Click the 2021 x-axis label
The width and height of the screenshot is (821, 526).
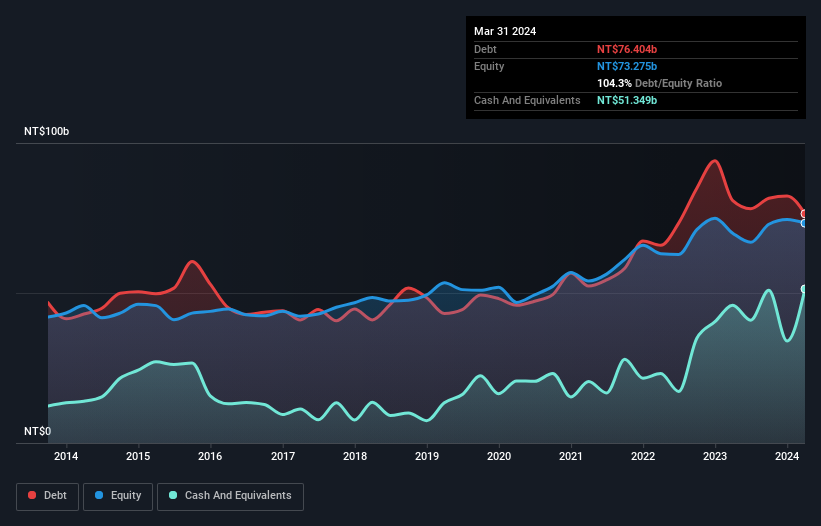point(571,456)
